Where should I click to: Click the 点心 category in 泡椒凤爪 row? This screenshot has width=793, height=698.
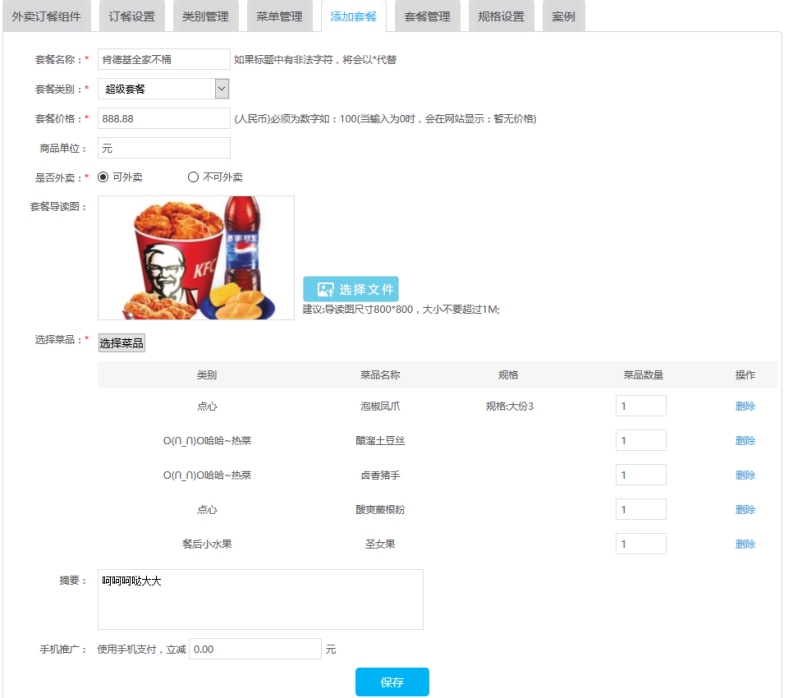click(207, 406)
